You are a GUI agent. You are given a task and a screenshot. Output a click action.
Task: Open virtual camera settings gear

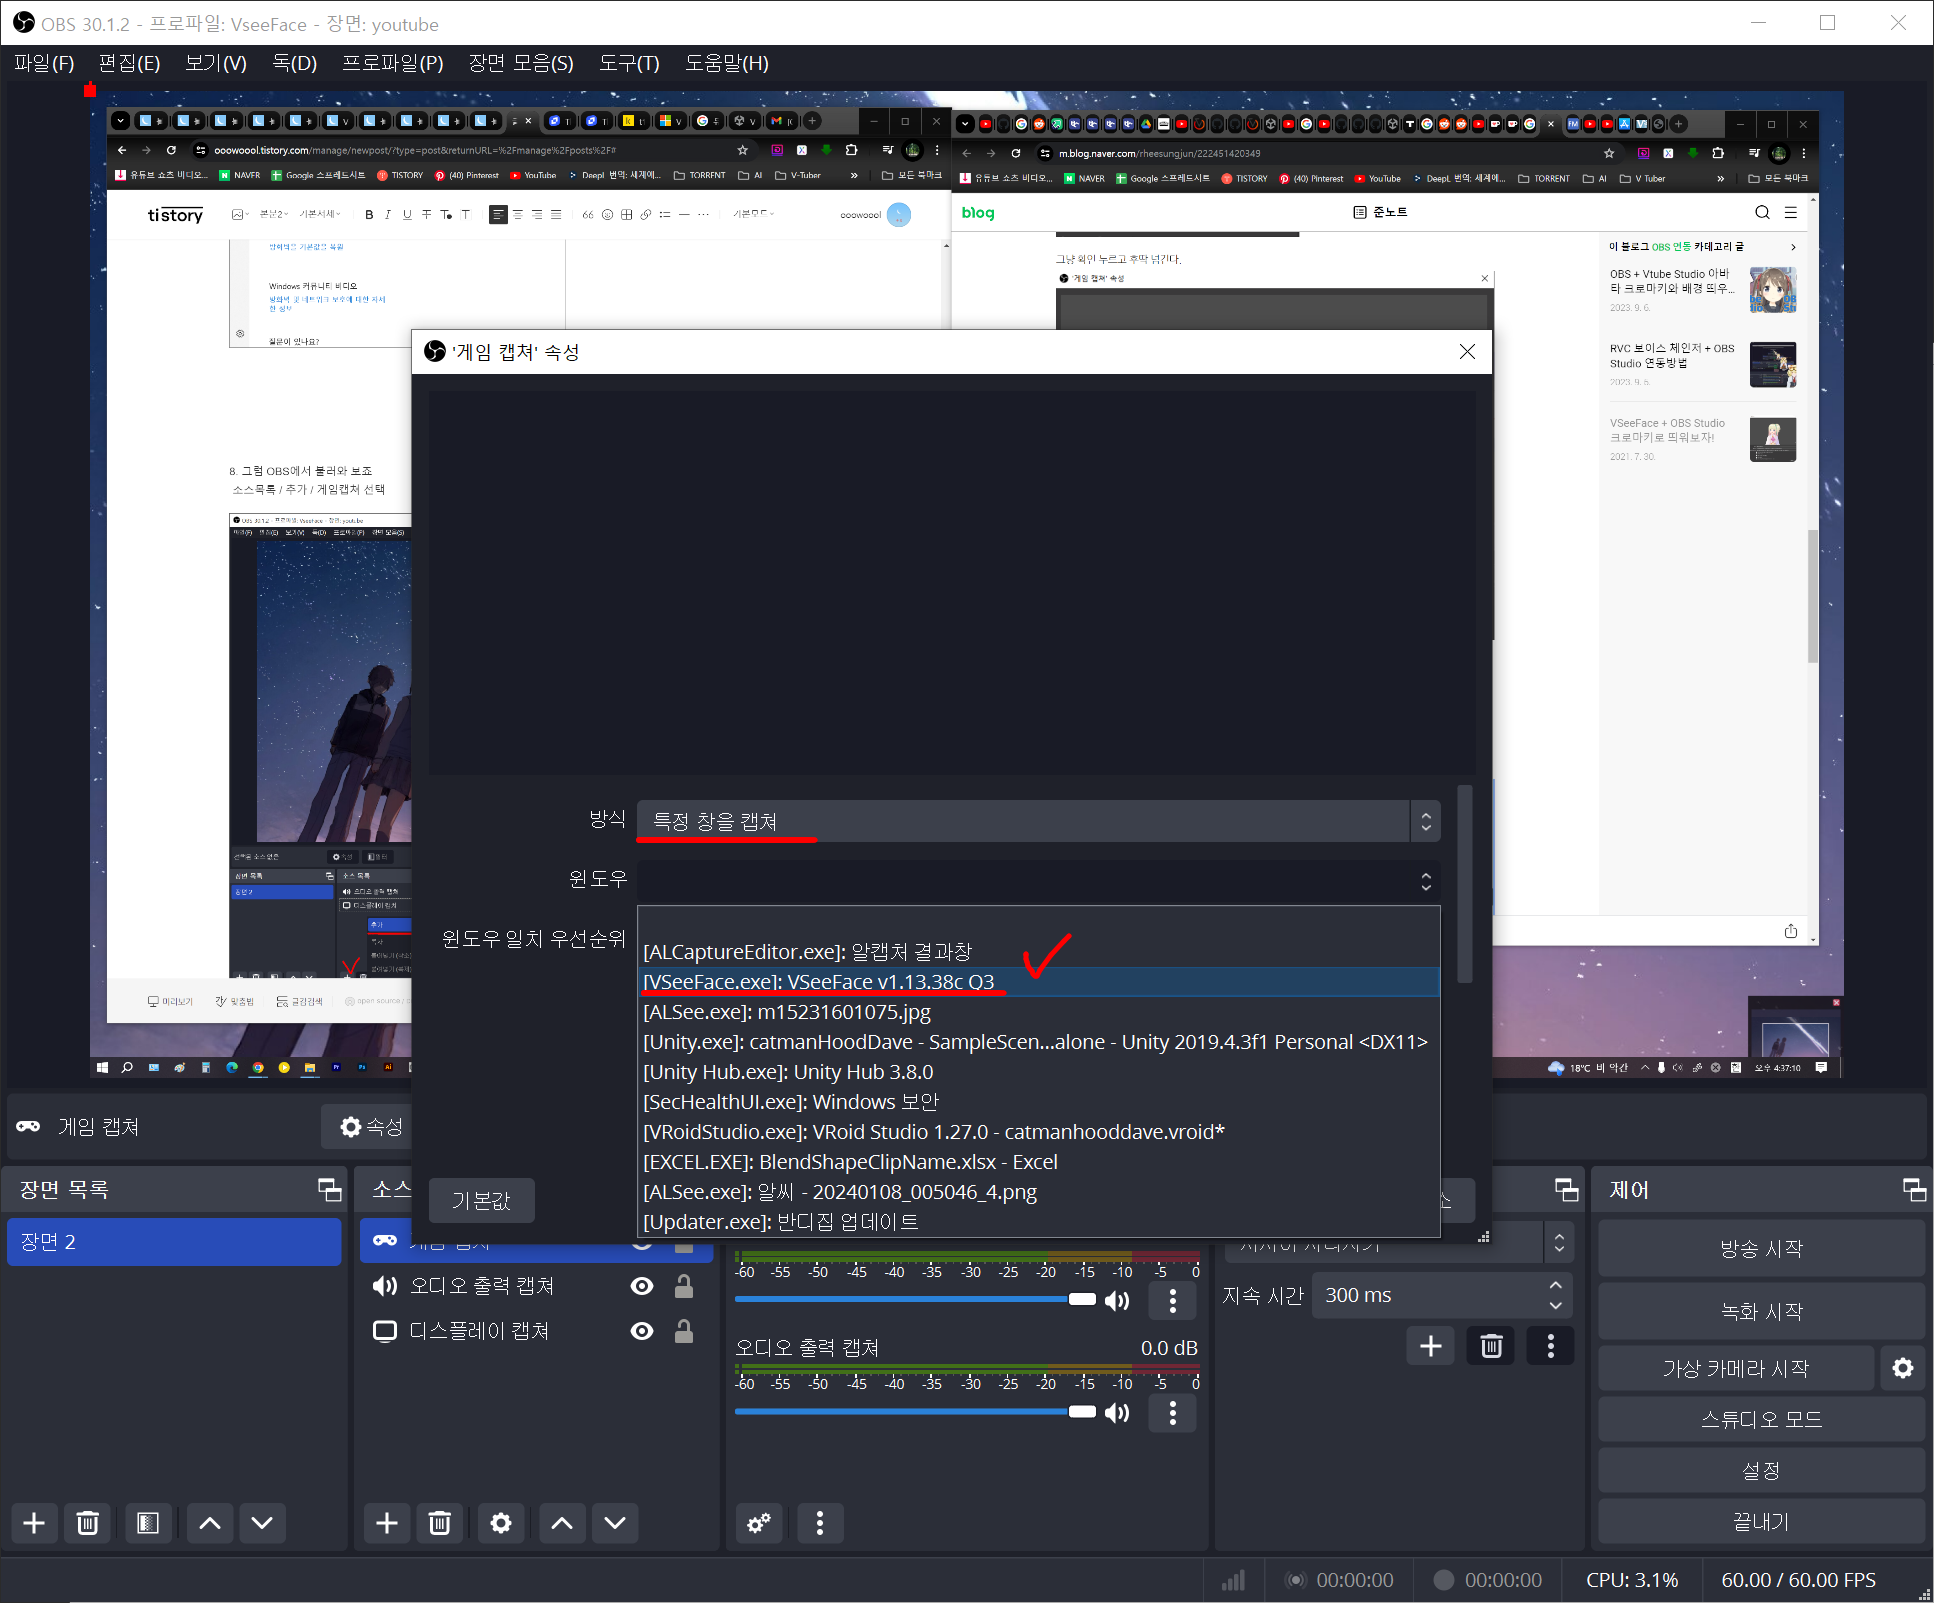point(1902,1368)
